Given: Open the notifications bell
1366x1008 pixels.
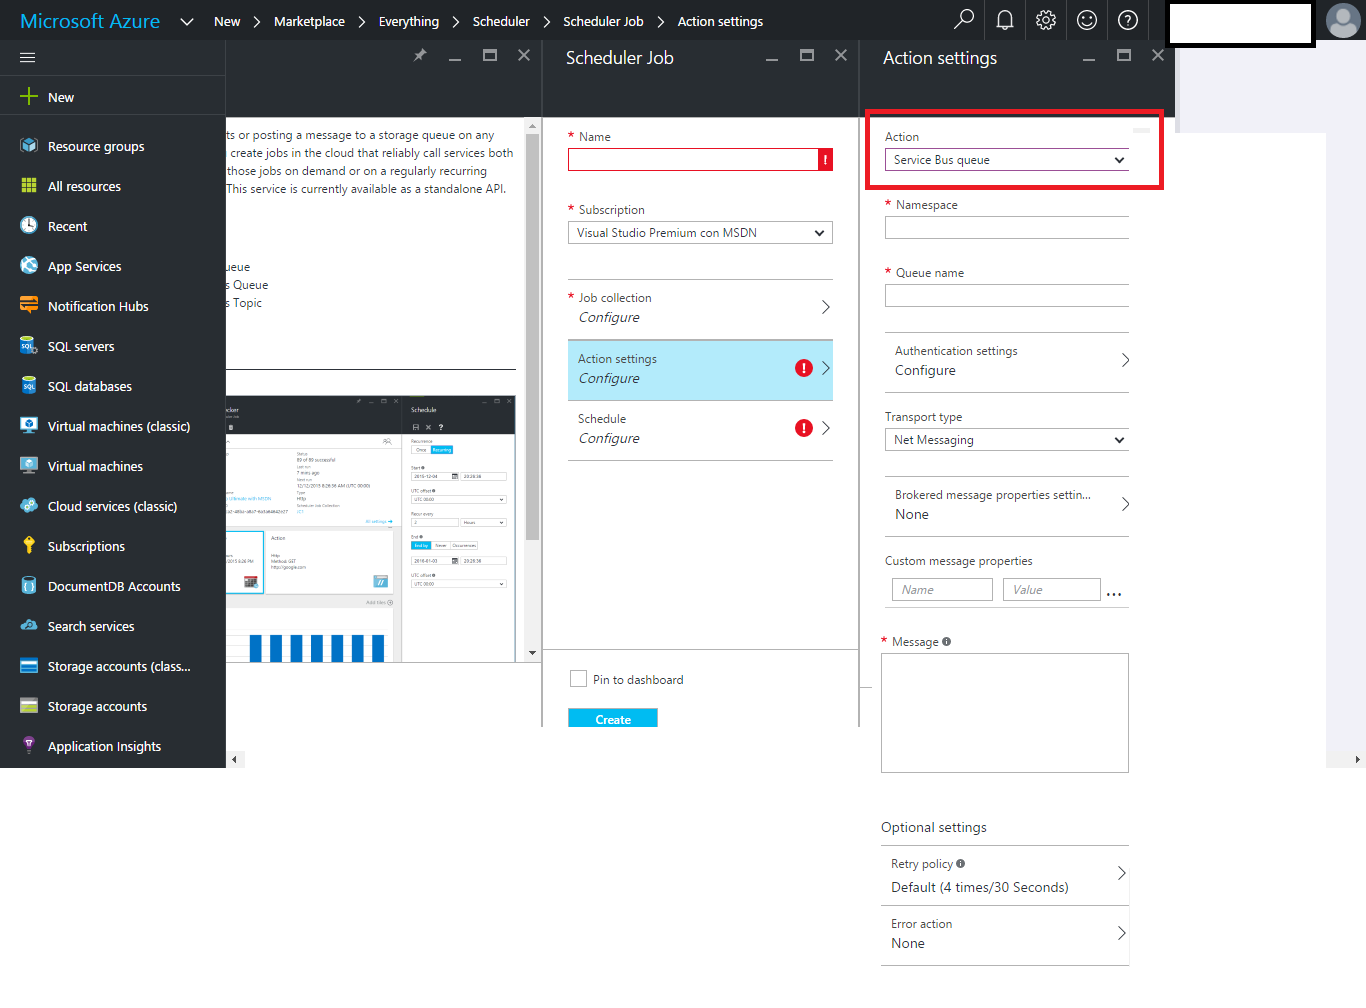Looking at the screenshot, I should pos(1005,20).
